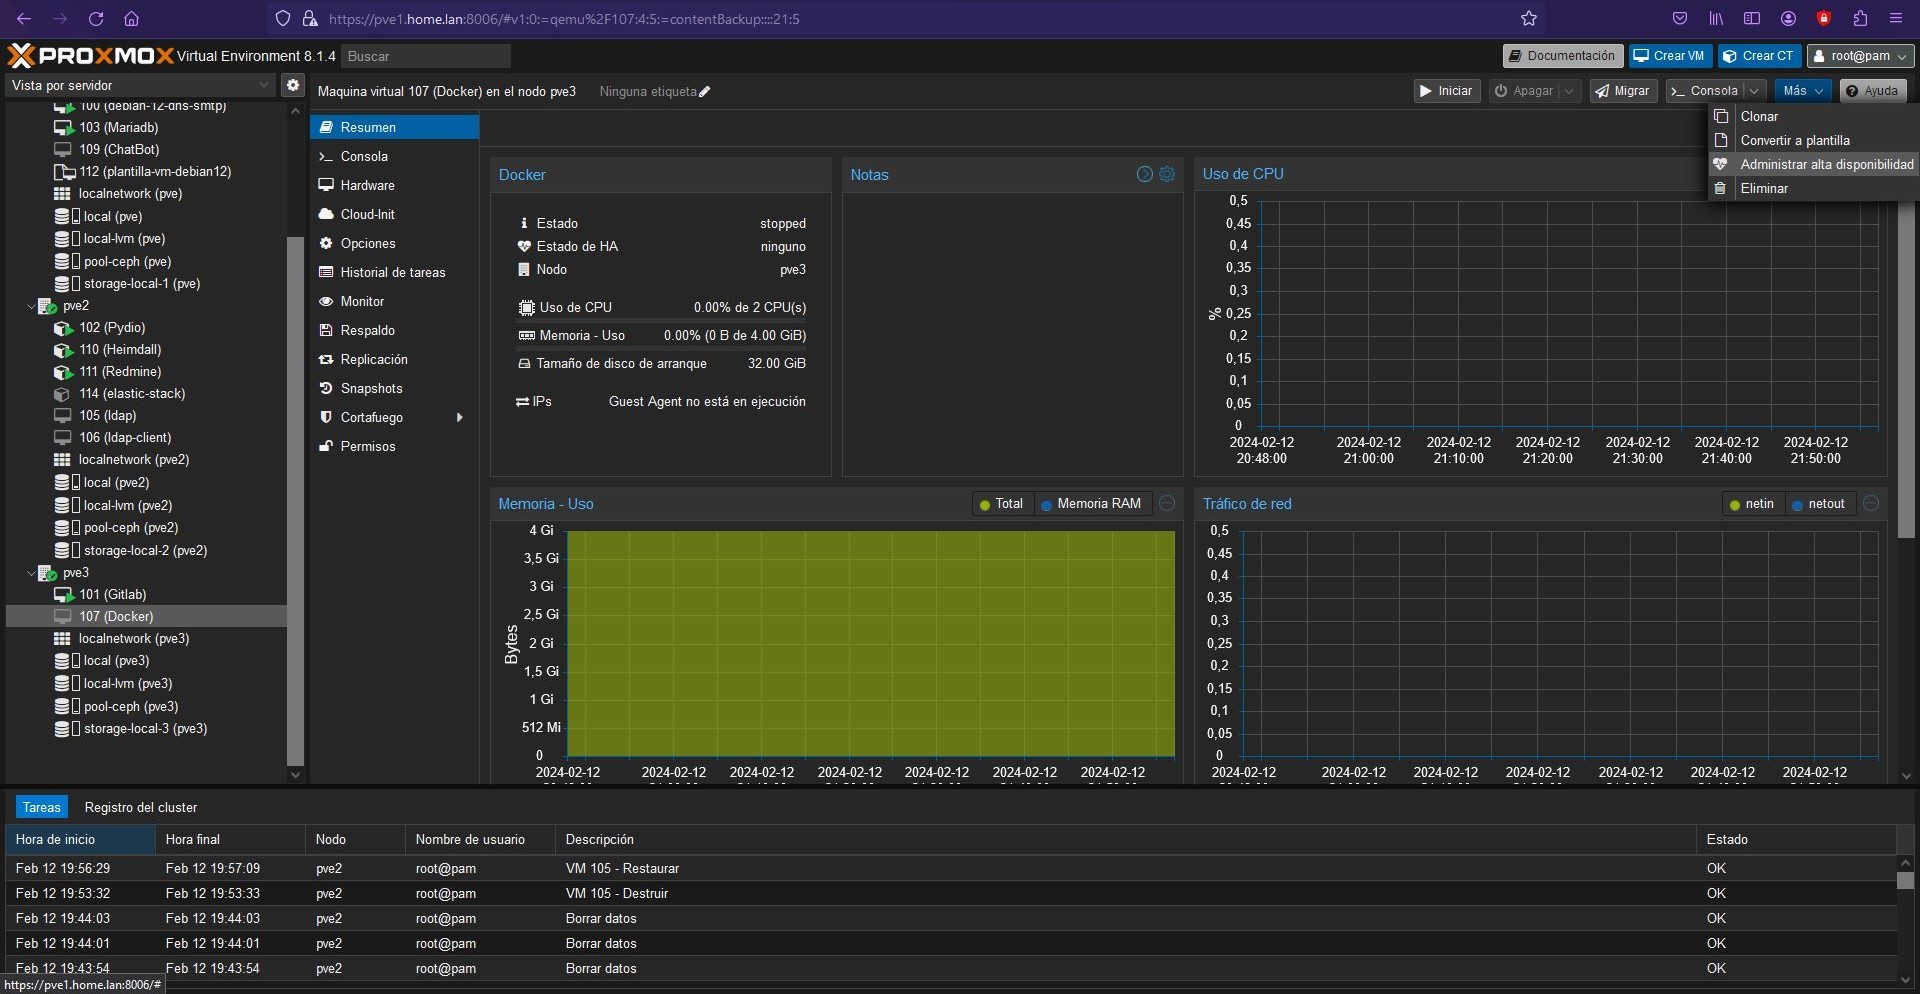
Task: Go to the browser home icon
Action: click(x=131, y=18)
